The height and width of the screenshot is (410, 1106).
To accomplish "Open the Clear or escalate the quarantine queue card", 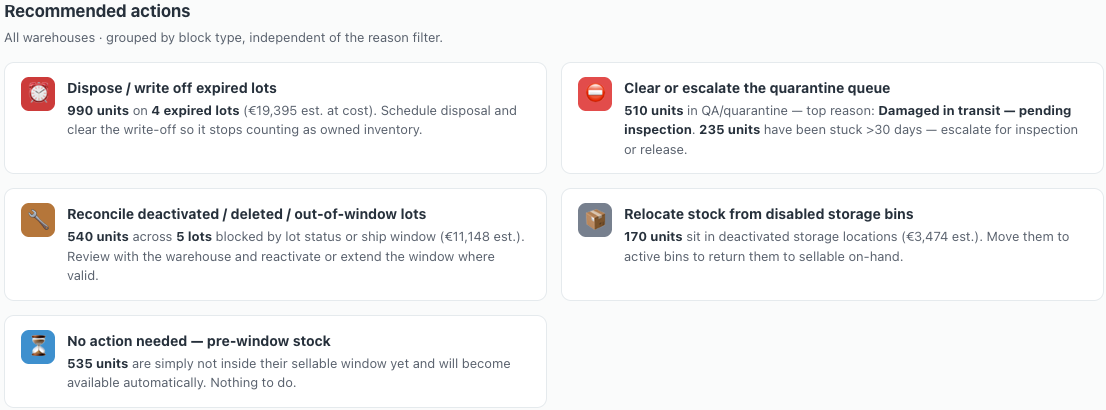I will coord(832,118).
